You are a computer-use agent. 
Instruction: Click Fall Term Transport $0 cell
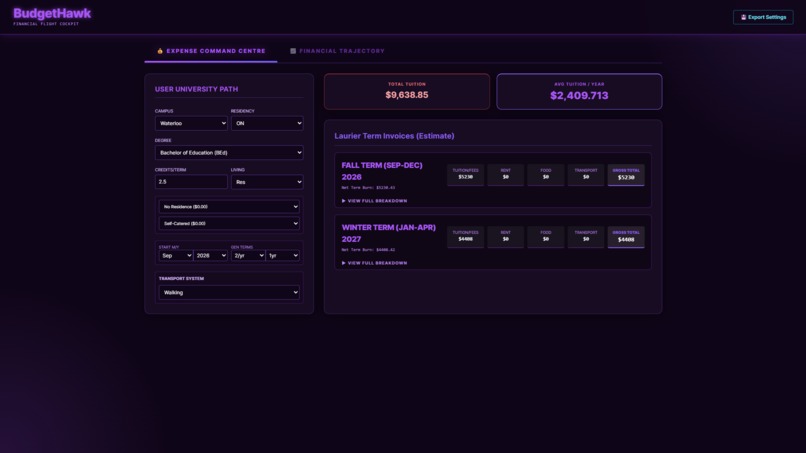tap(585, 175)
